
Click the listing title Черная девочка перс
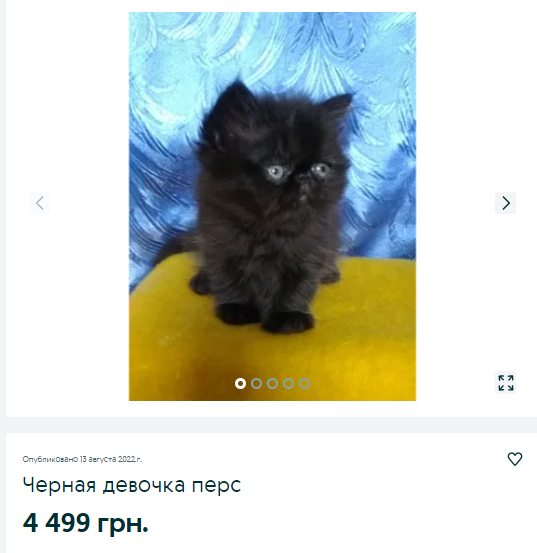[x=132, y=485]
